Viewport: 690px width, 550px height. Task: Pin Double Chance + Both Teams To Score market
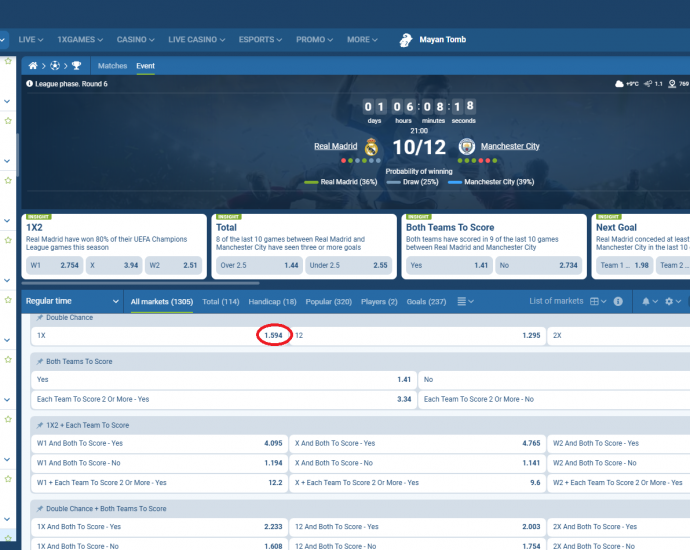(x=40, y=509)
